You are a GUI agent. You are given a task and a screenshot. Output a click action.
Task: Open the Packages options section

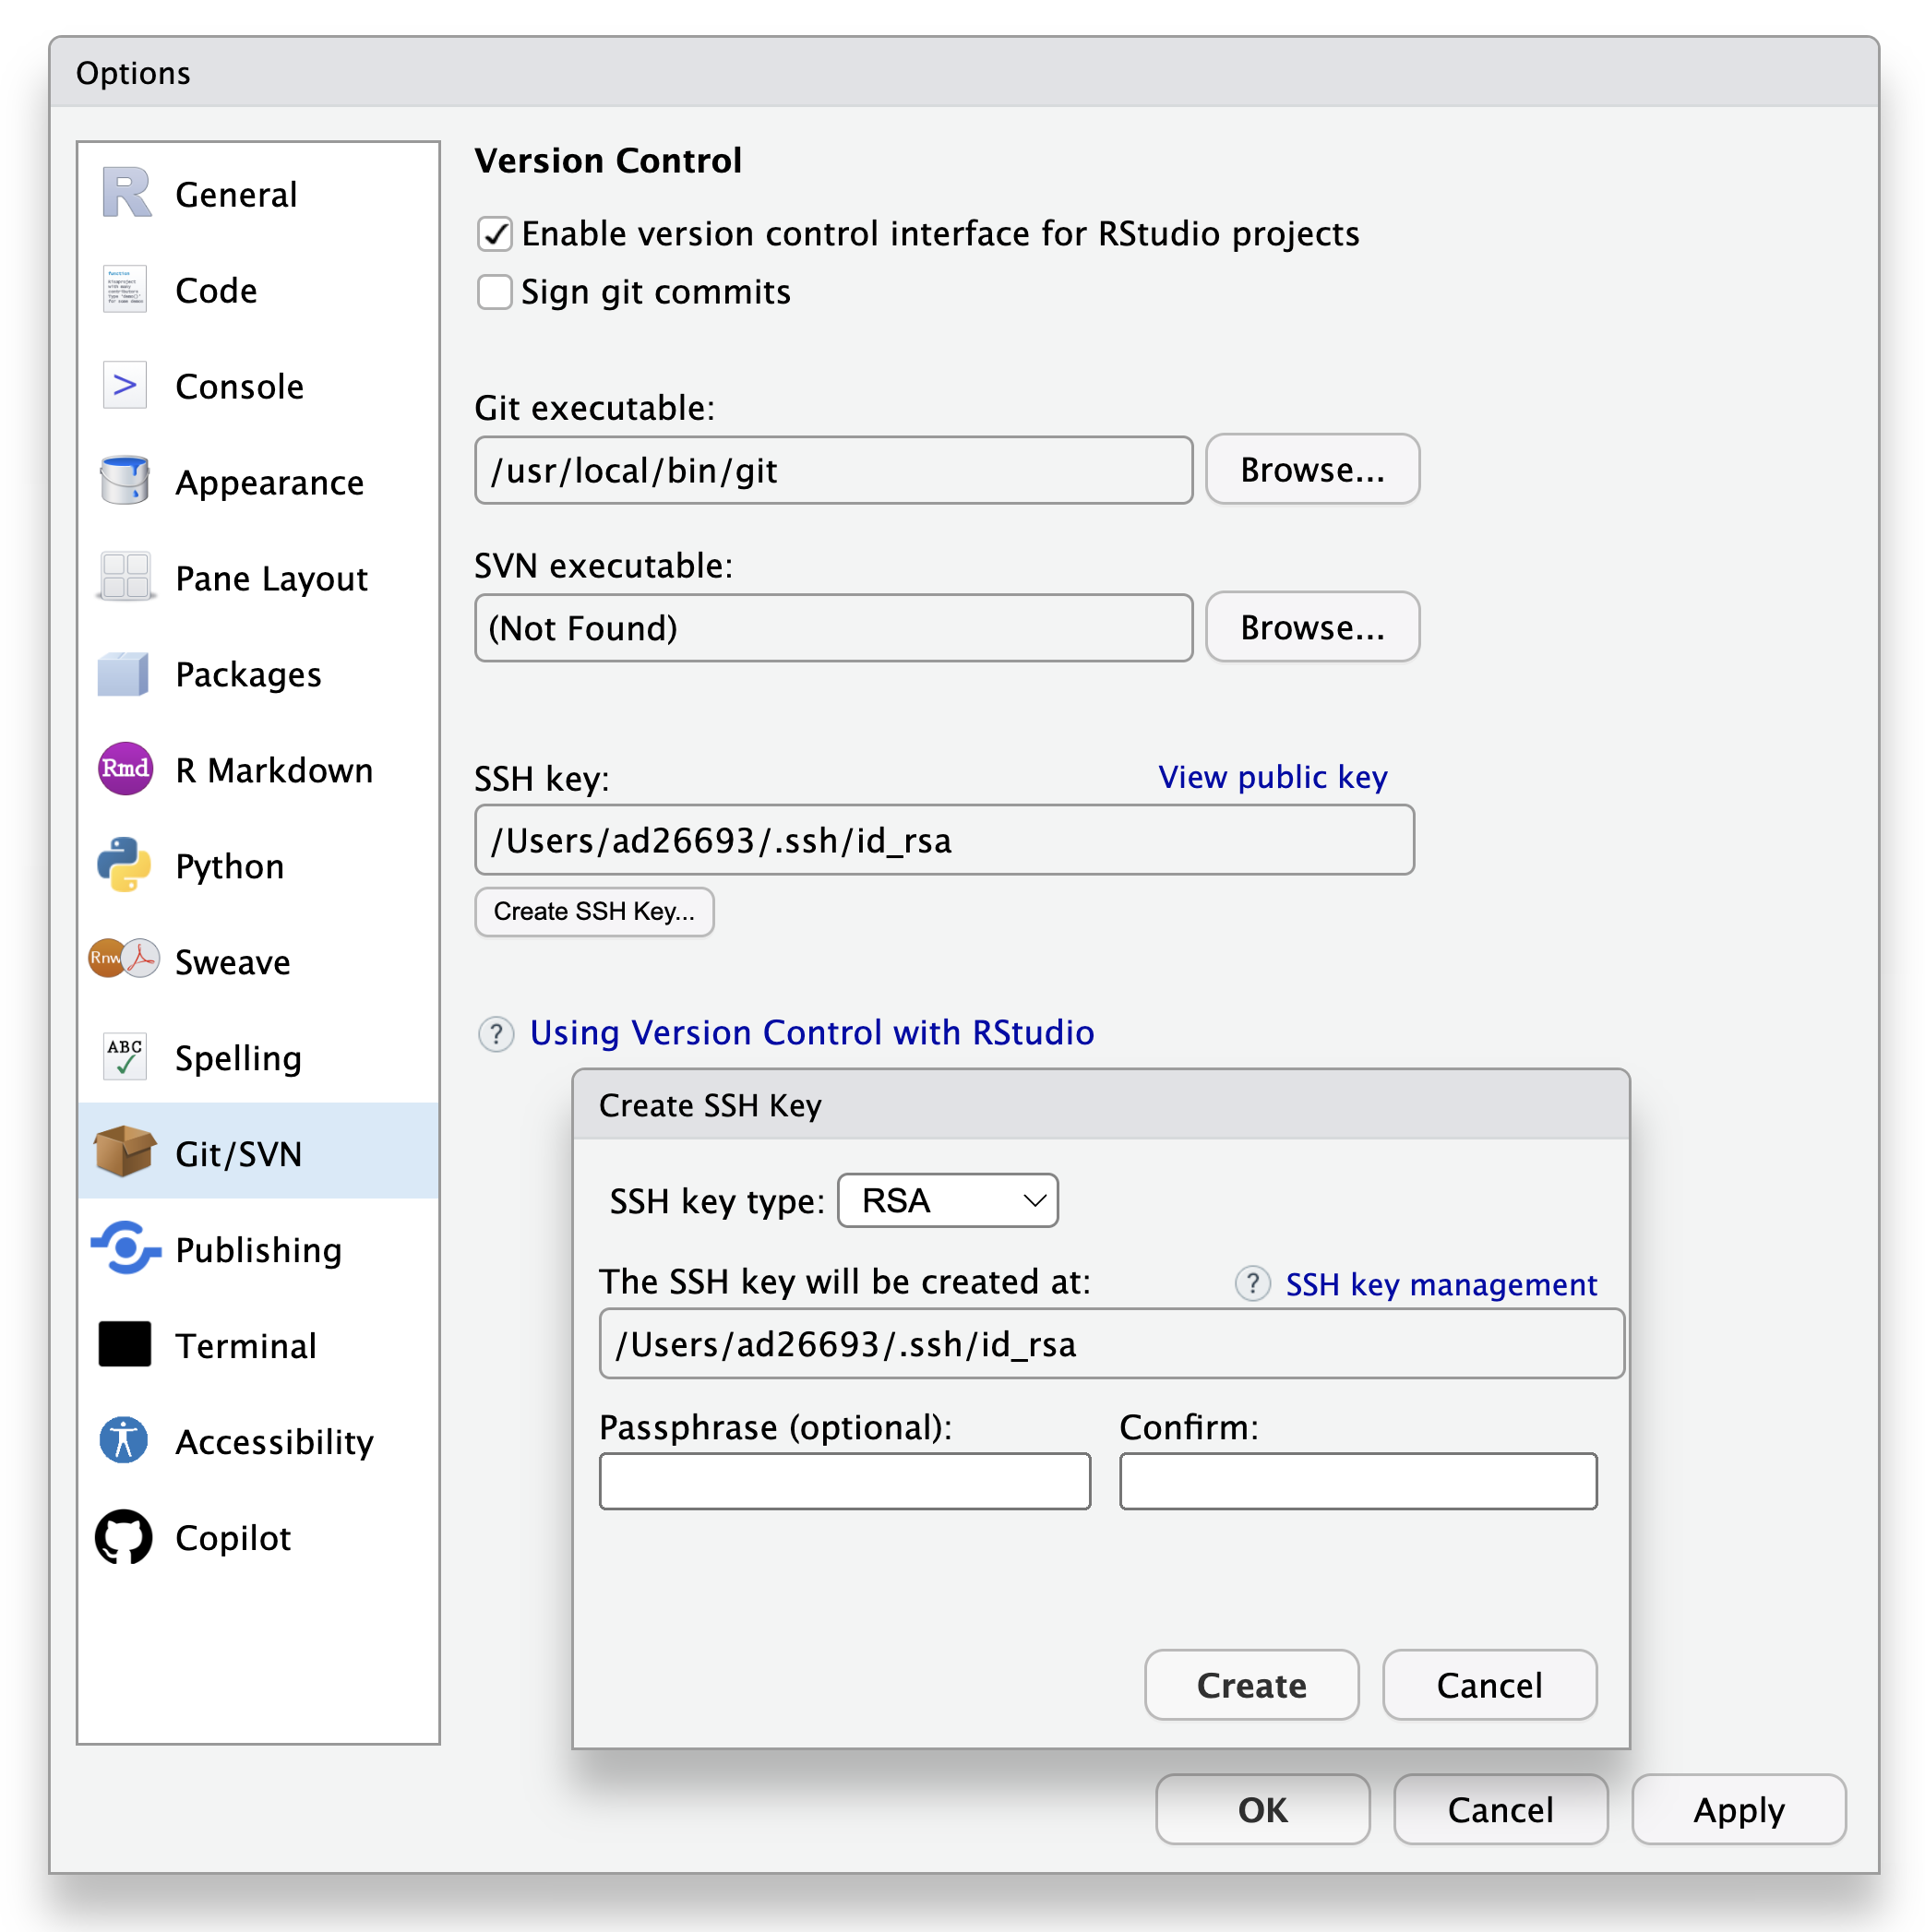pos(248,674)
